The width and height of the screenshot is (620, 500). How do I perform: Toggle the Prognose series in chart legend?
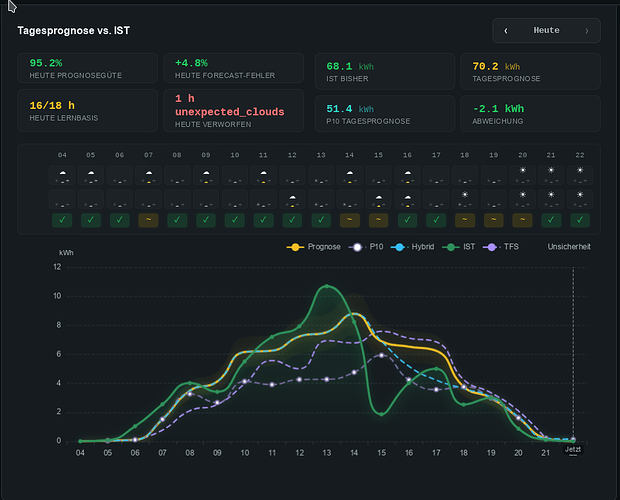click(314, 247)
